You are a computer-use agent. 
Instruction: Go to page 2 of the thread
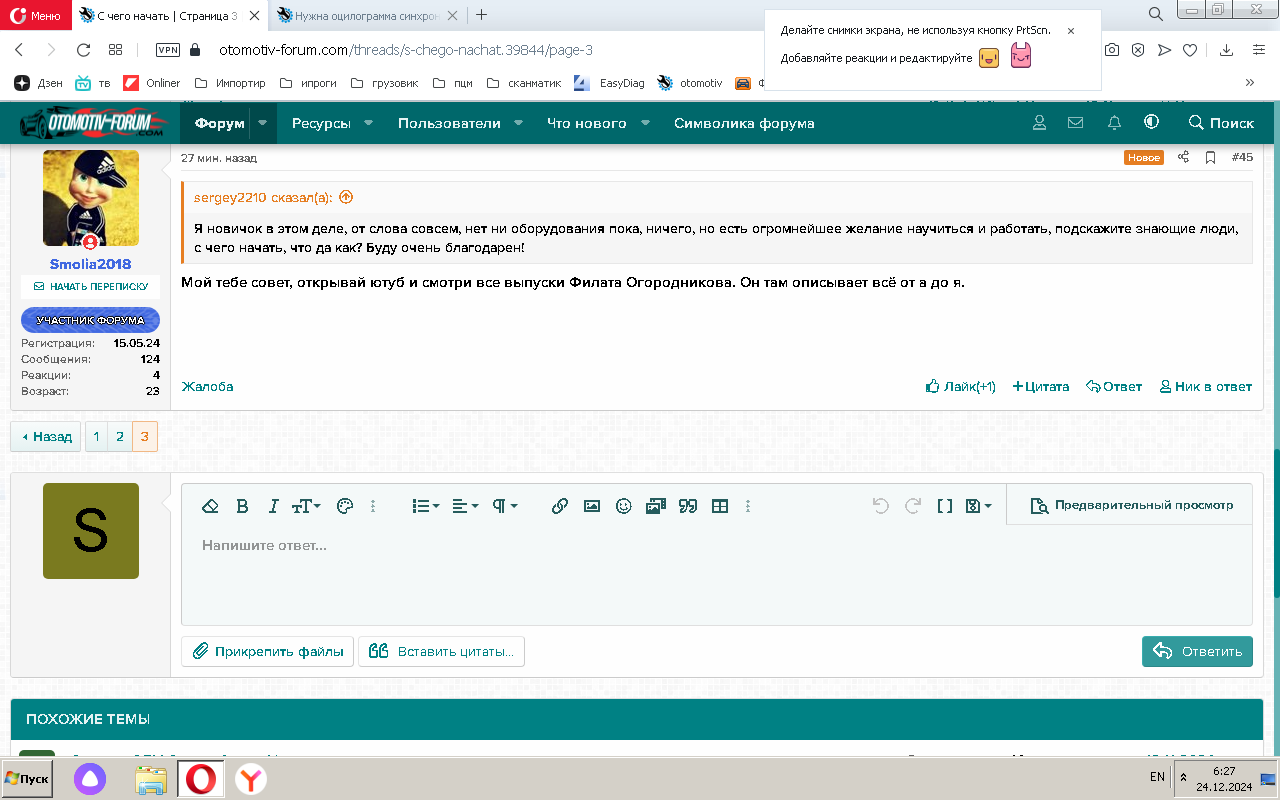[120, 437]
